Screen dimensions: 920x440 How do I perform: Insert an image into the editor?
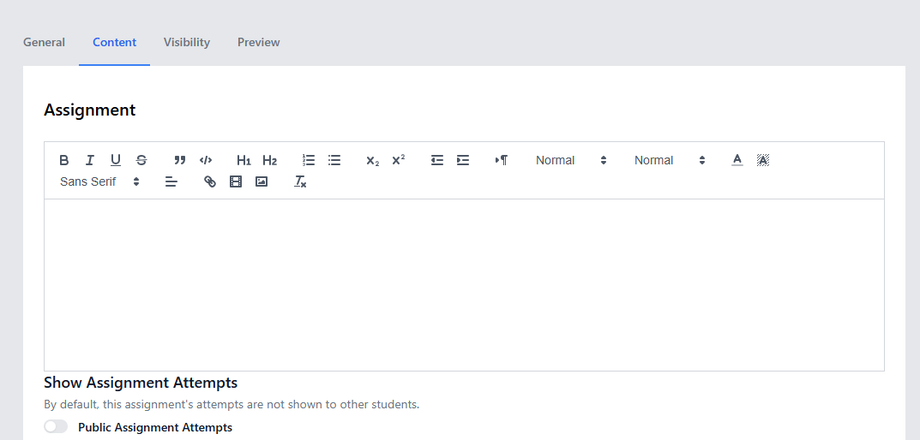[261, 182]
